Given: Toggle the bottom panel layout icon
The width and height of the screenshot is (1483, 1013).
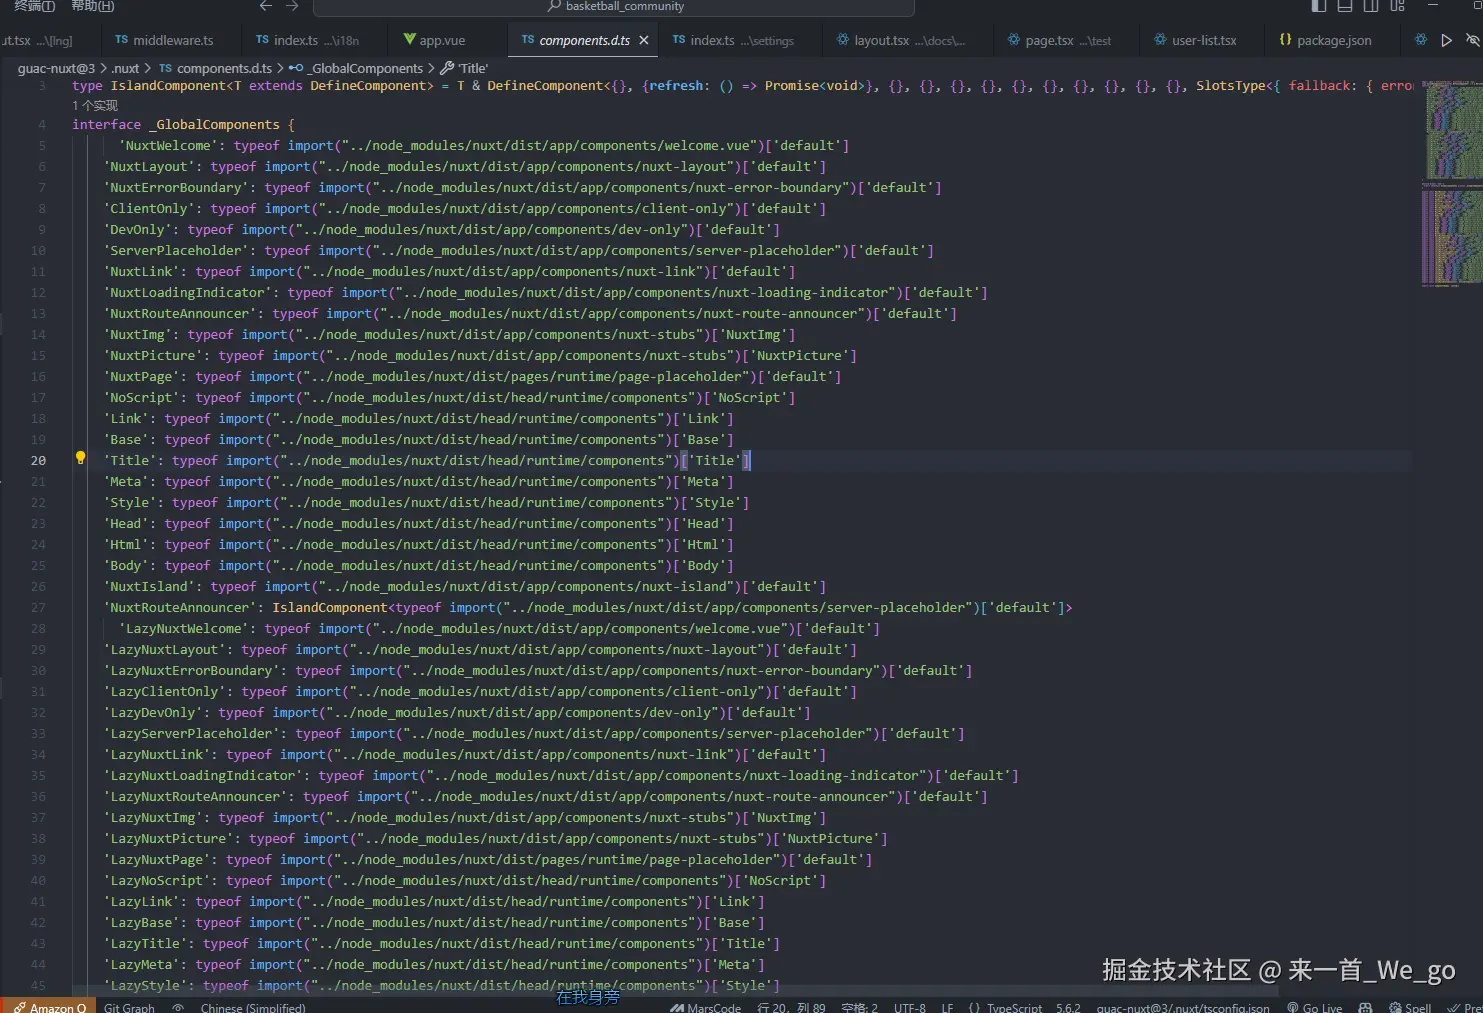Looking at the screenshot, I should (1345, 6).
